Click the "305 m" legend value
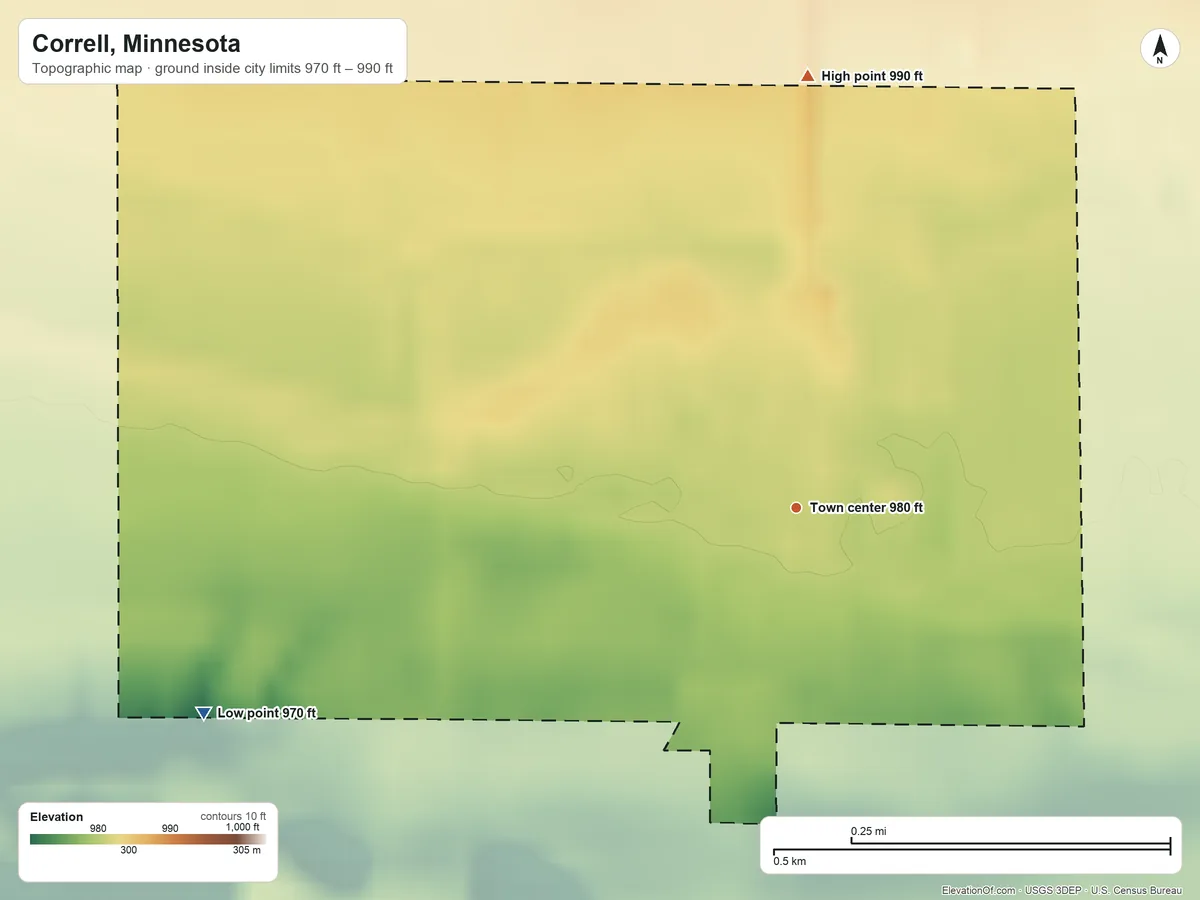This screenshot has width=1200, height=900. [x=247, y=850]
